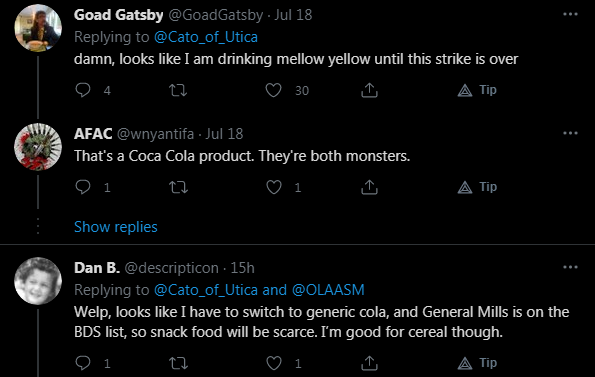Share Goad Gatsby's tweet
Screen dimensions: 595x377
[369, 90]
